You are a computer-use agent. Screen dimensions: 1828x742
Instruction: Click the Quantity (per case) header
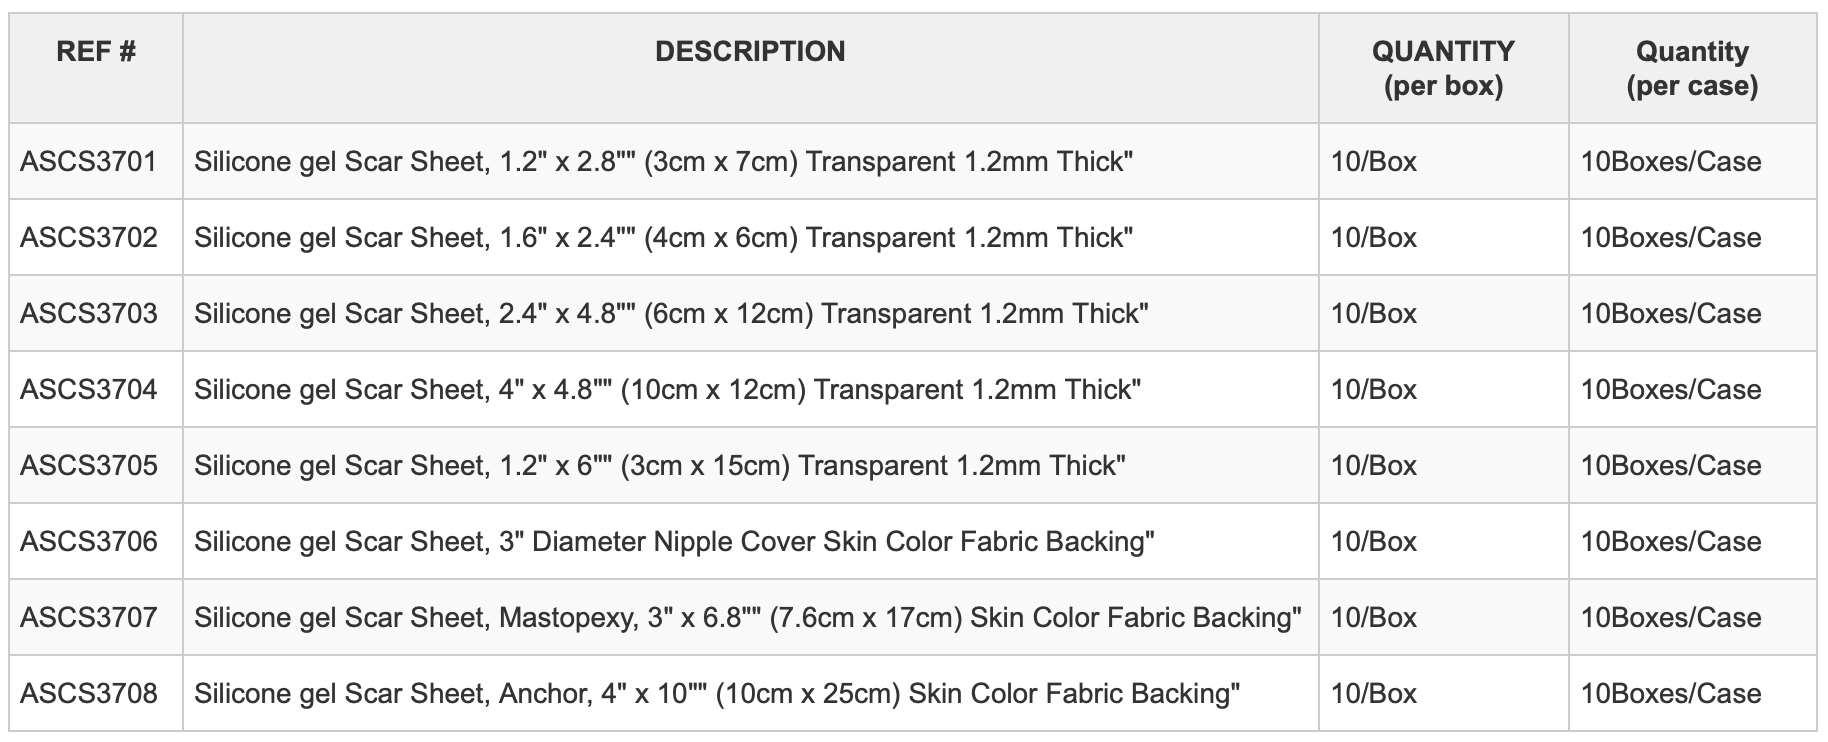(1692, 68)
